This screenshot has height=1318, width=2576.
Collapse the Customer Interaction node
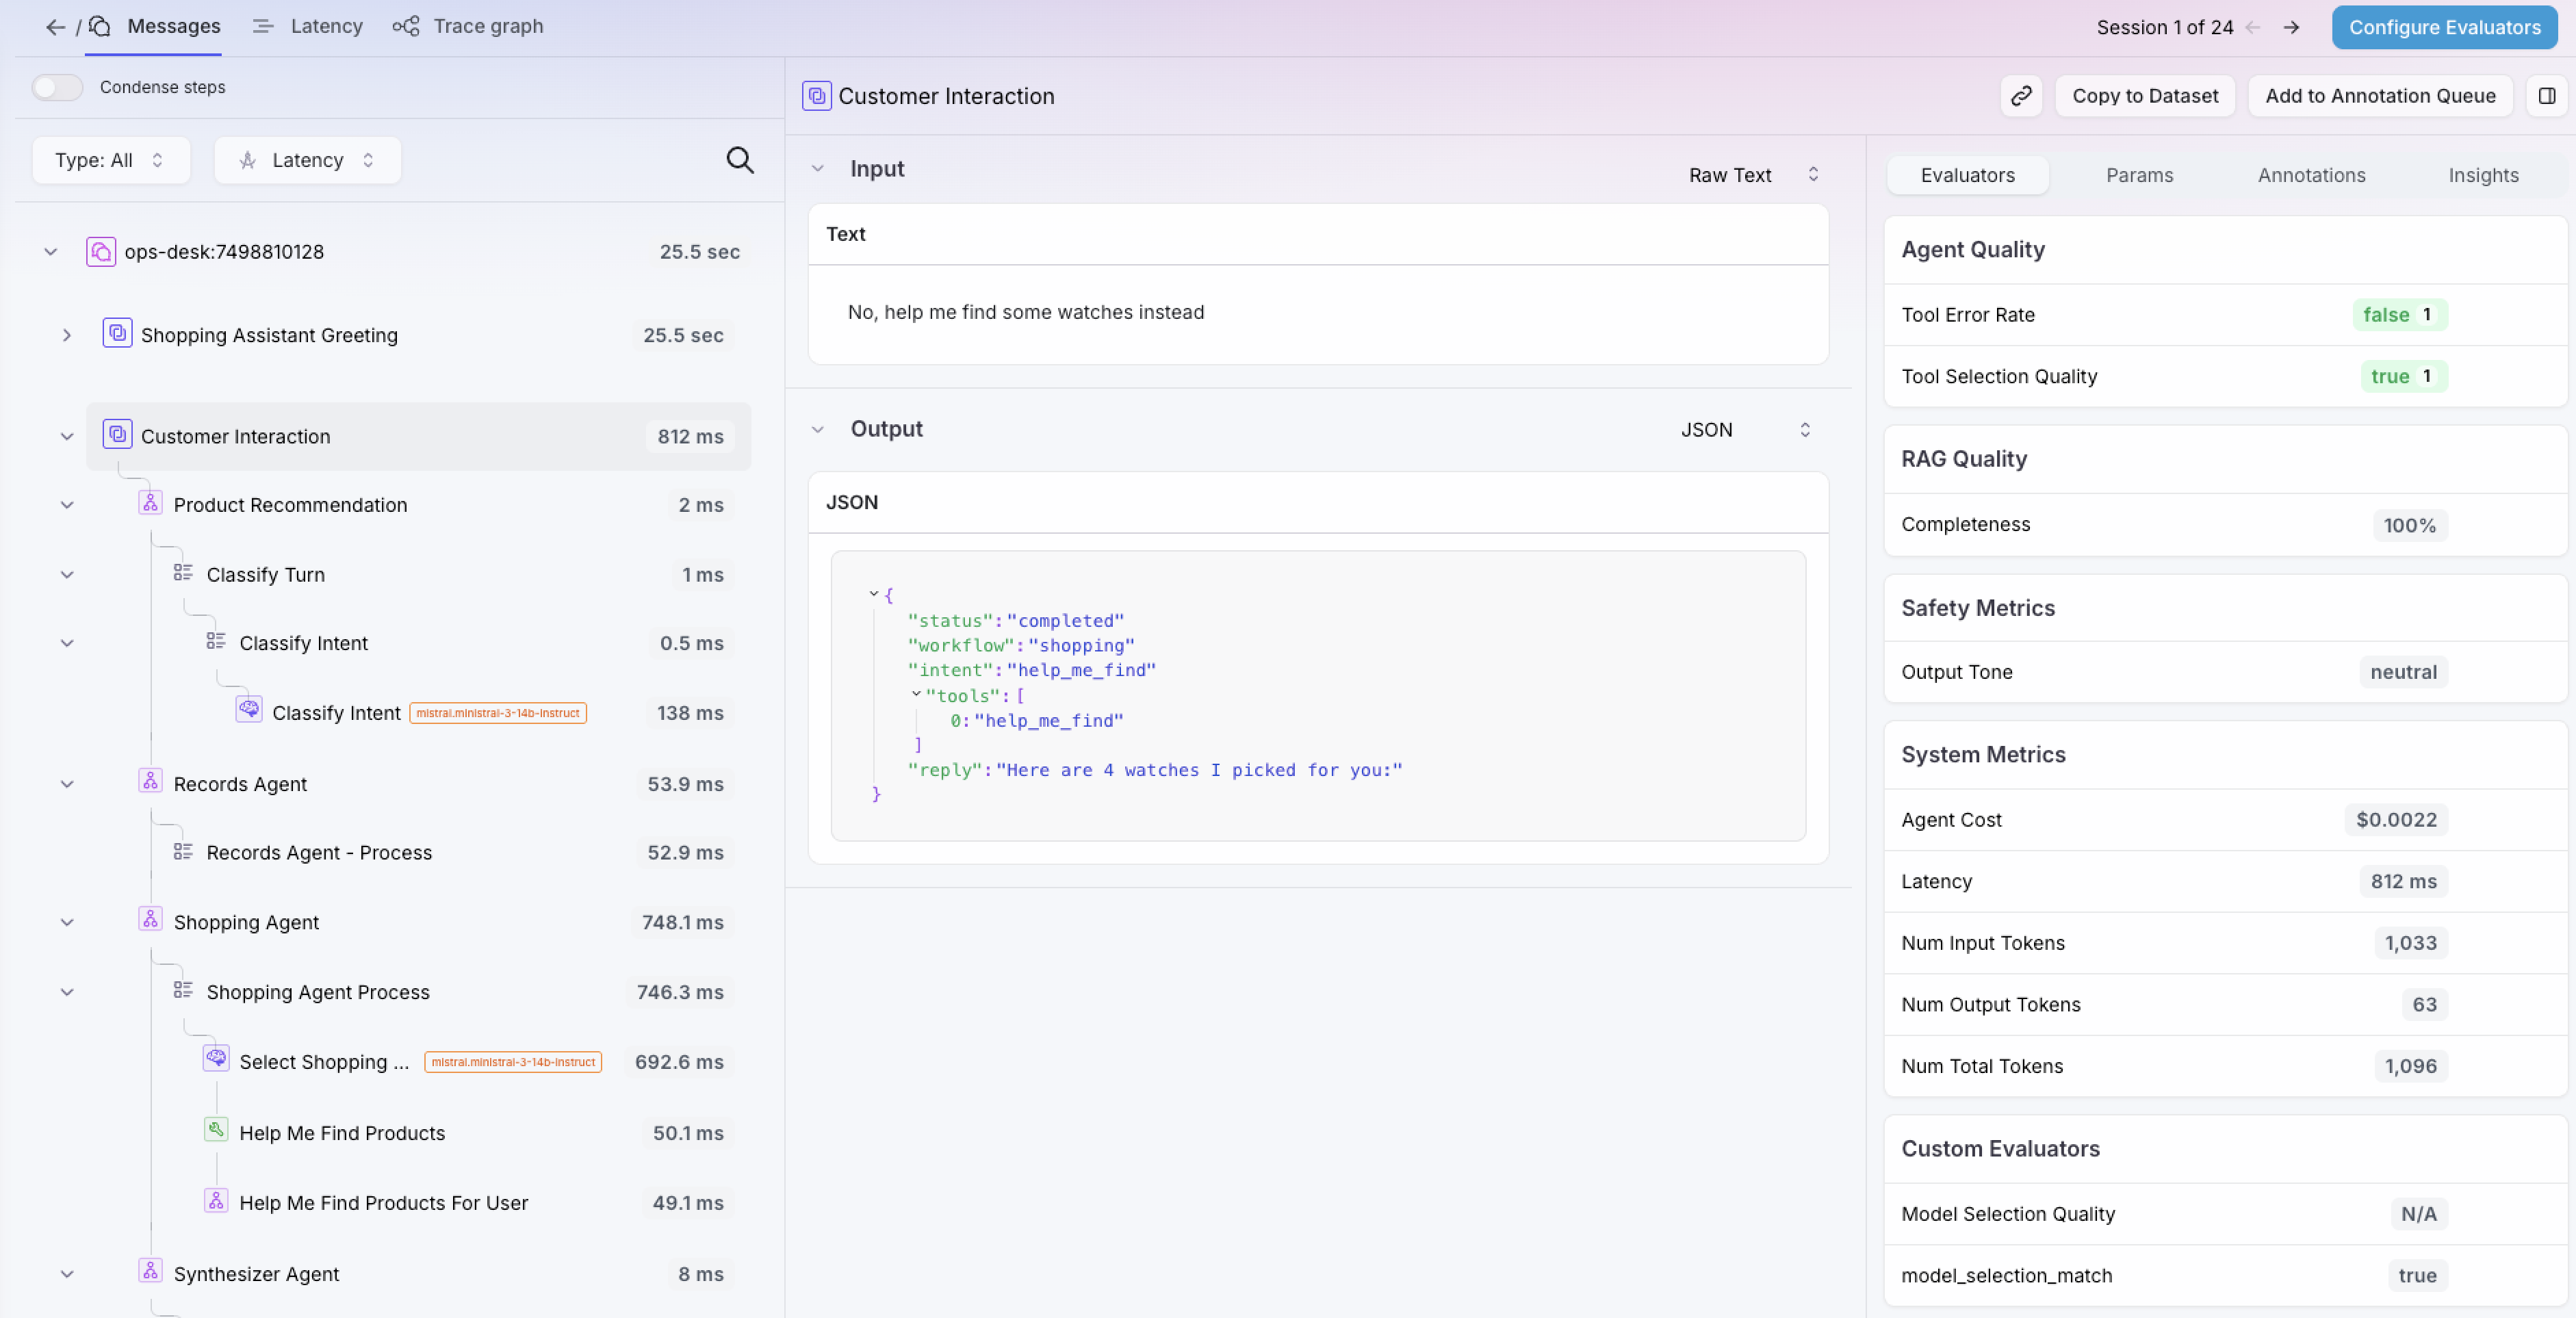pos(67,437)
